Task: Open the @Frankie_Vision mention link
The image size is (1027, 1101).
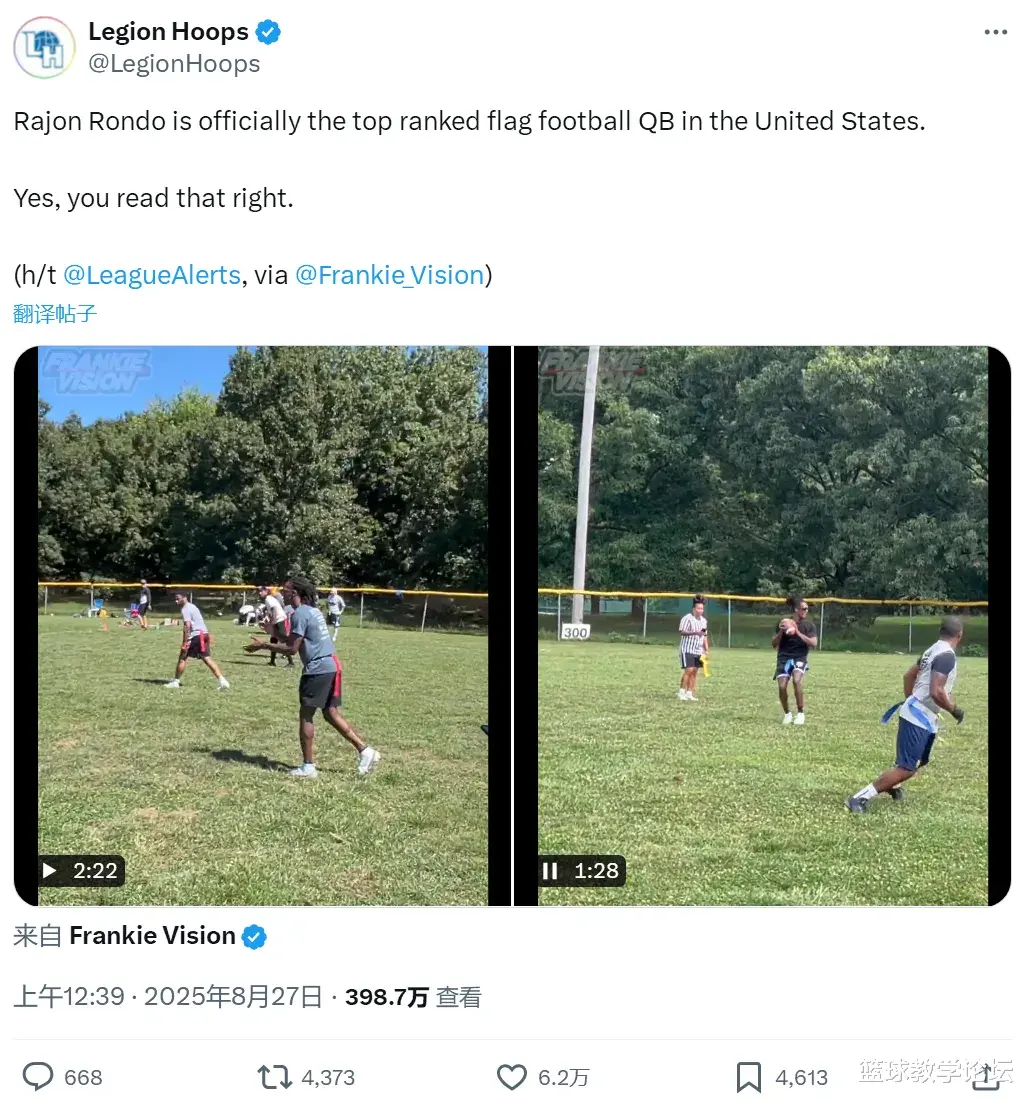Action: [x=389, y=275]
